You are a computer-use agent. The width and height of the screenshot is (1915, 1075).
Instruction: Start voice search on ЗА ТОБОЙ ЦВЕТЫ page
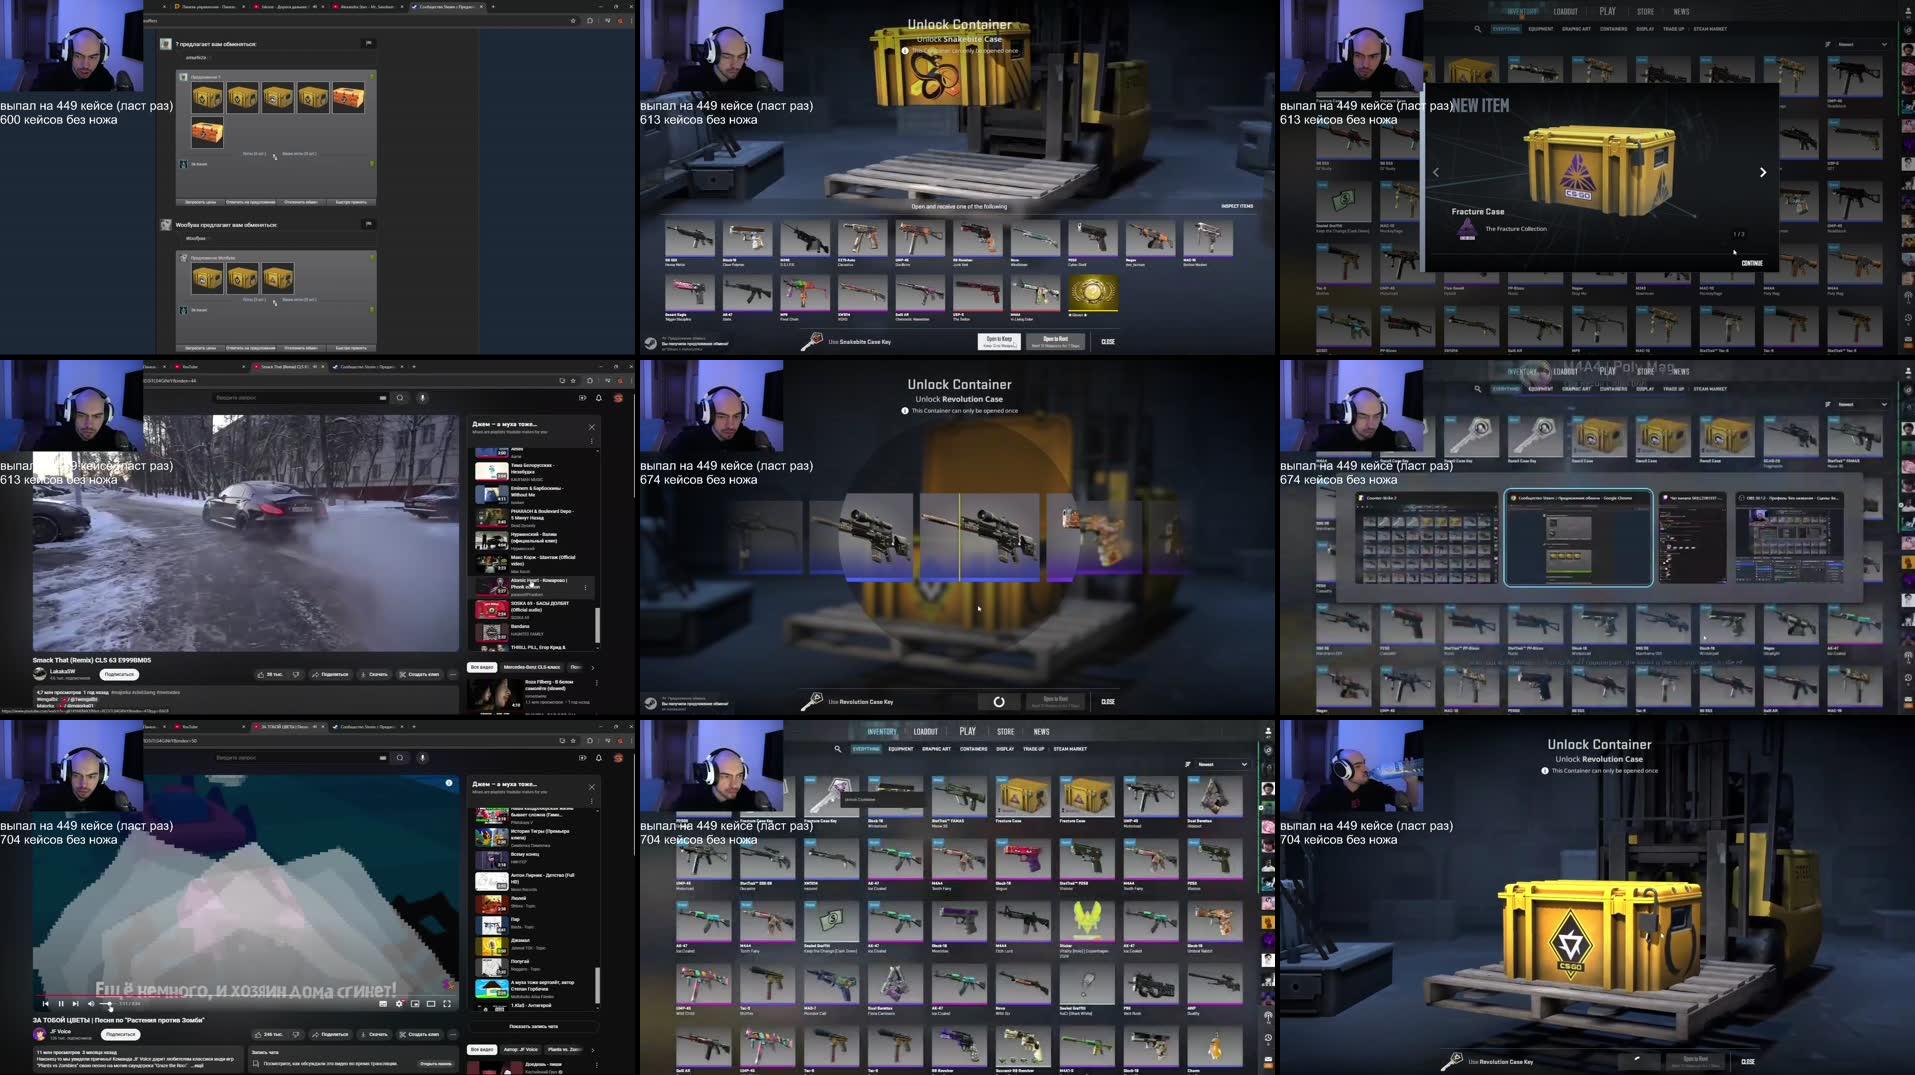(x=422, y=757)
